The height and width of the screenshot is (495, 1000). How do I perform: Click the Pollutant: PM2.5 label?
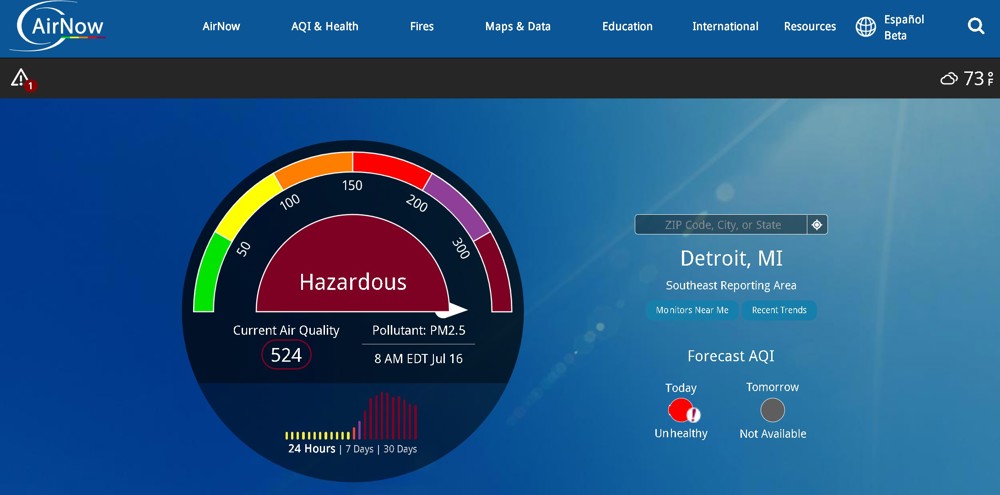point(418,330)
